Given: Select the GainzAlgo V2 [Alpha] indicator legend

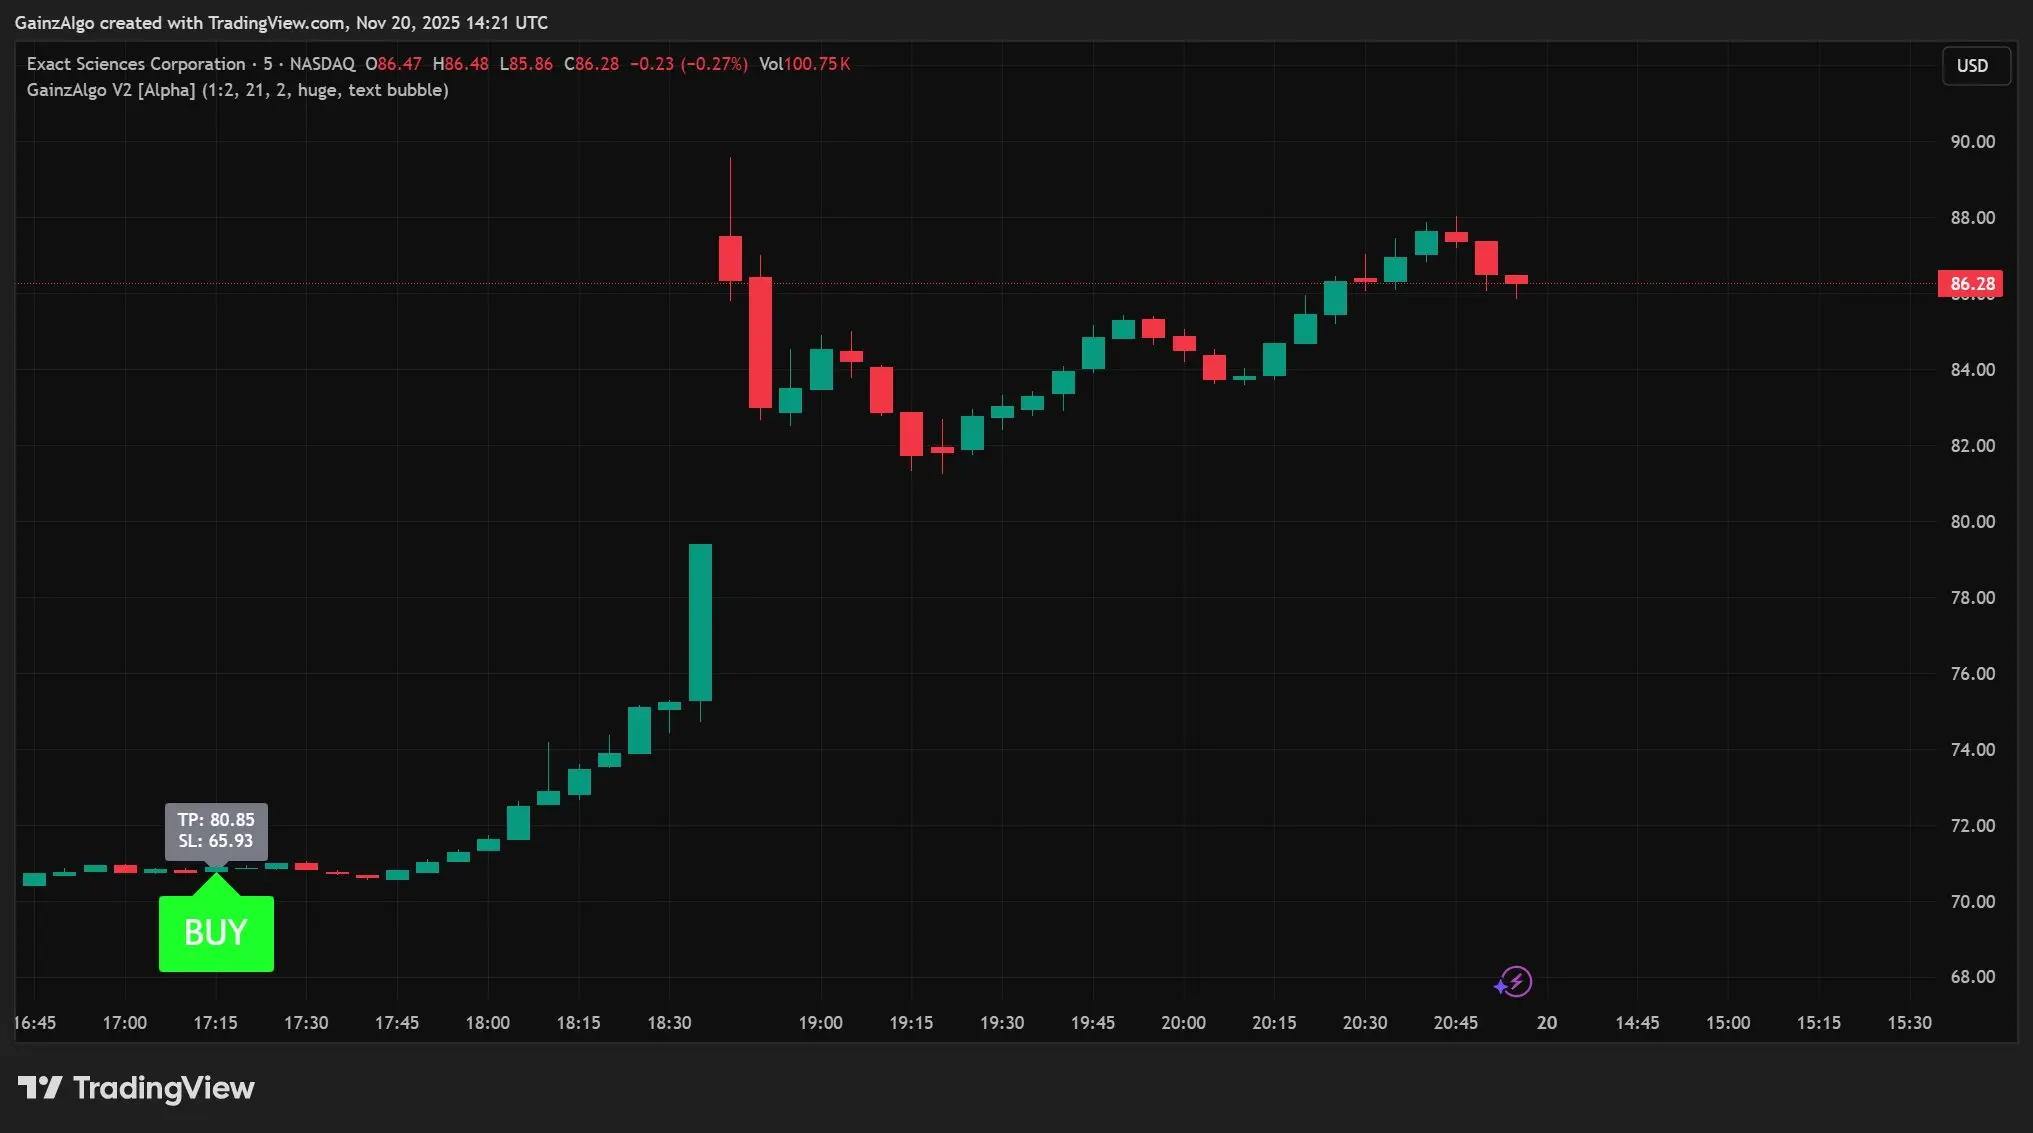Looking at the screenshot, I should [x=237, y=90].
